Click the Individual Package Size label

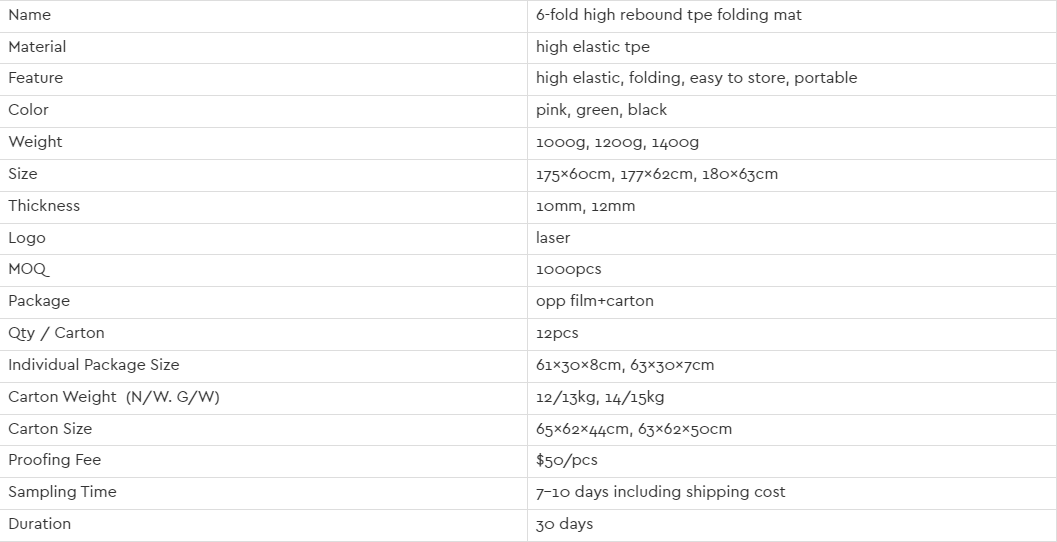click(x=94, y=365)
